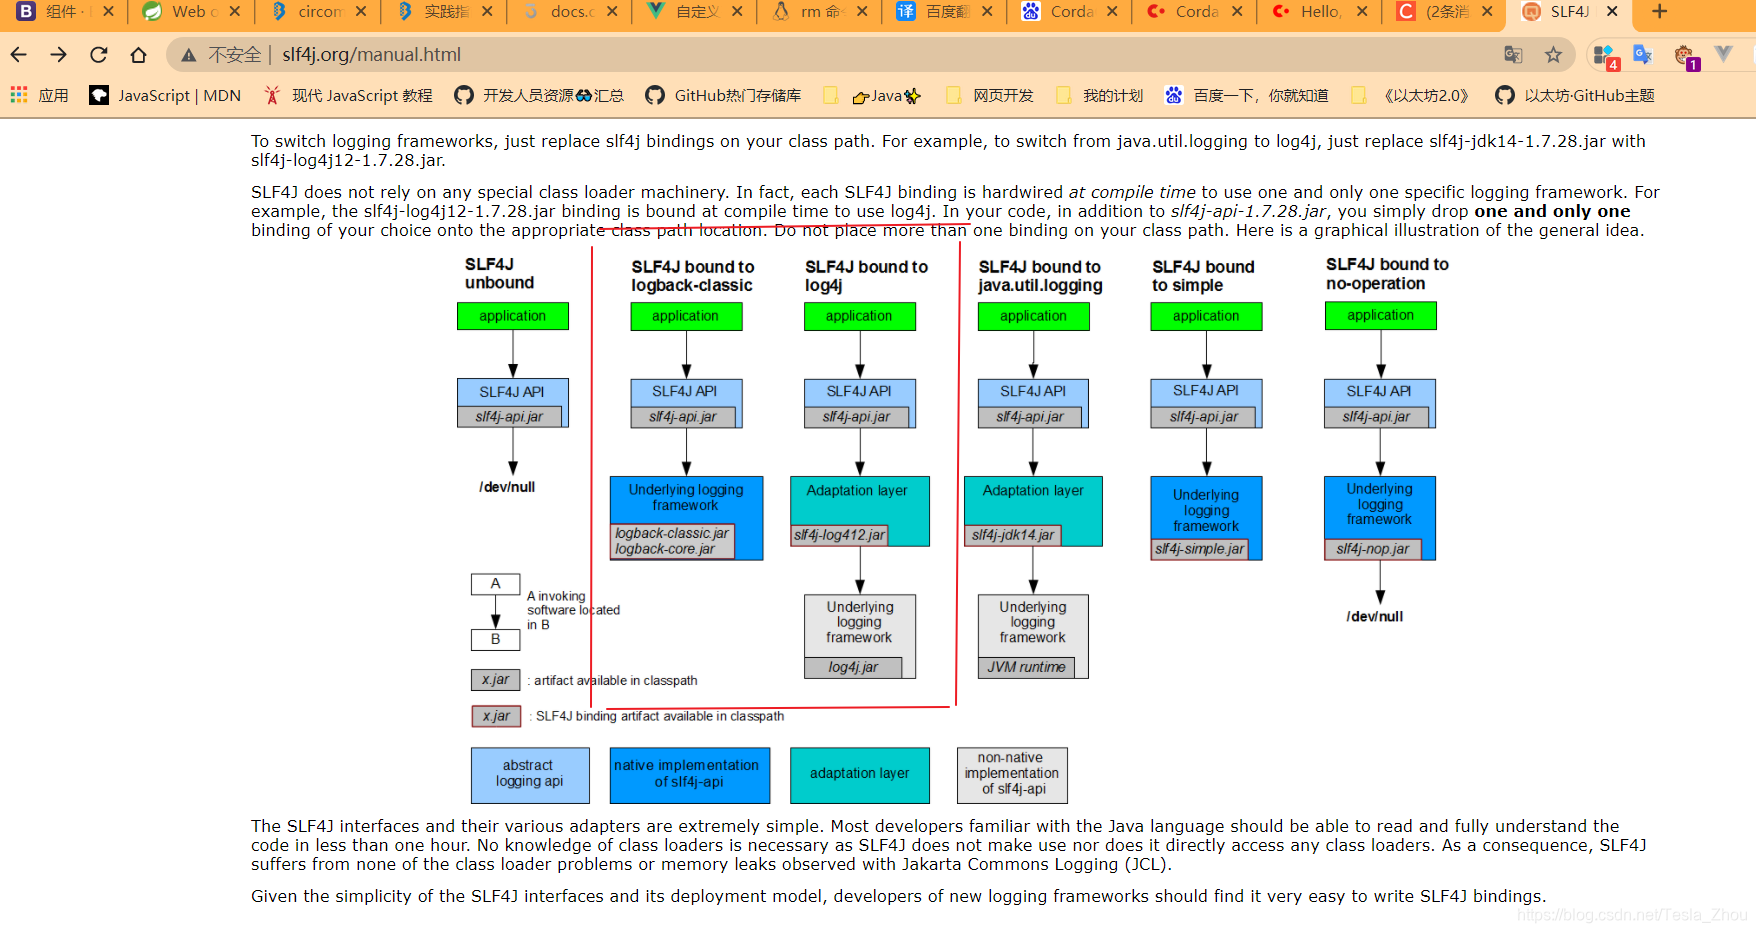The height and width of the screenshot is (933, 1756).
Task: Open a new browser tab
Action: (x=1660, y=12)
